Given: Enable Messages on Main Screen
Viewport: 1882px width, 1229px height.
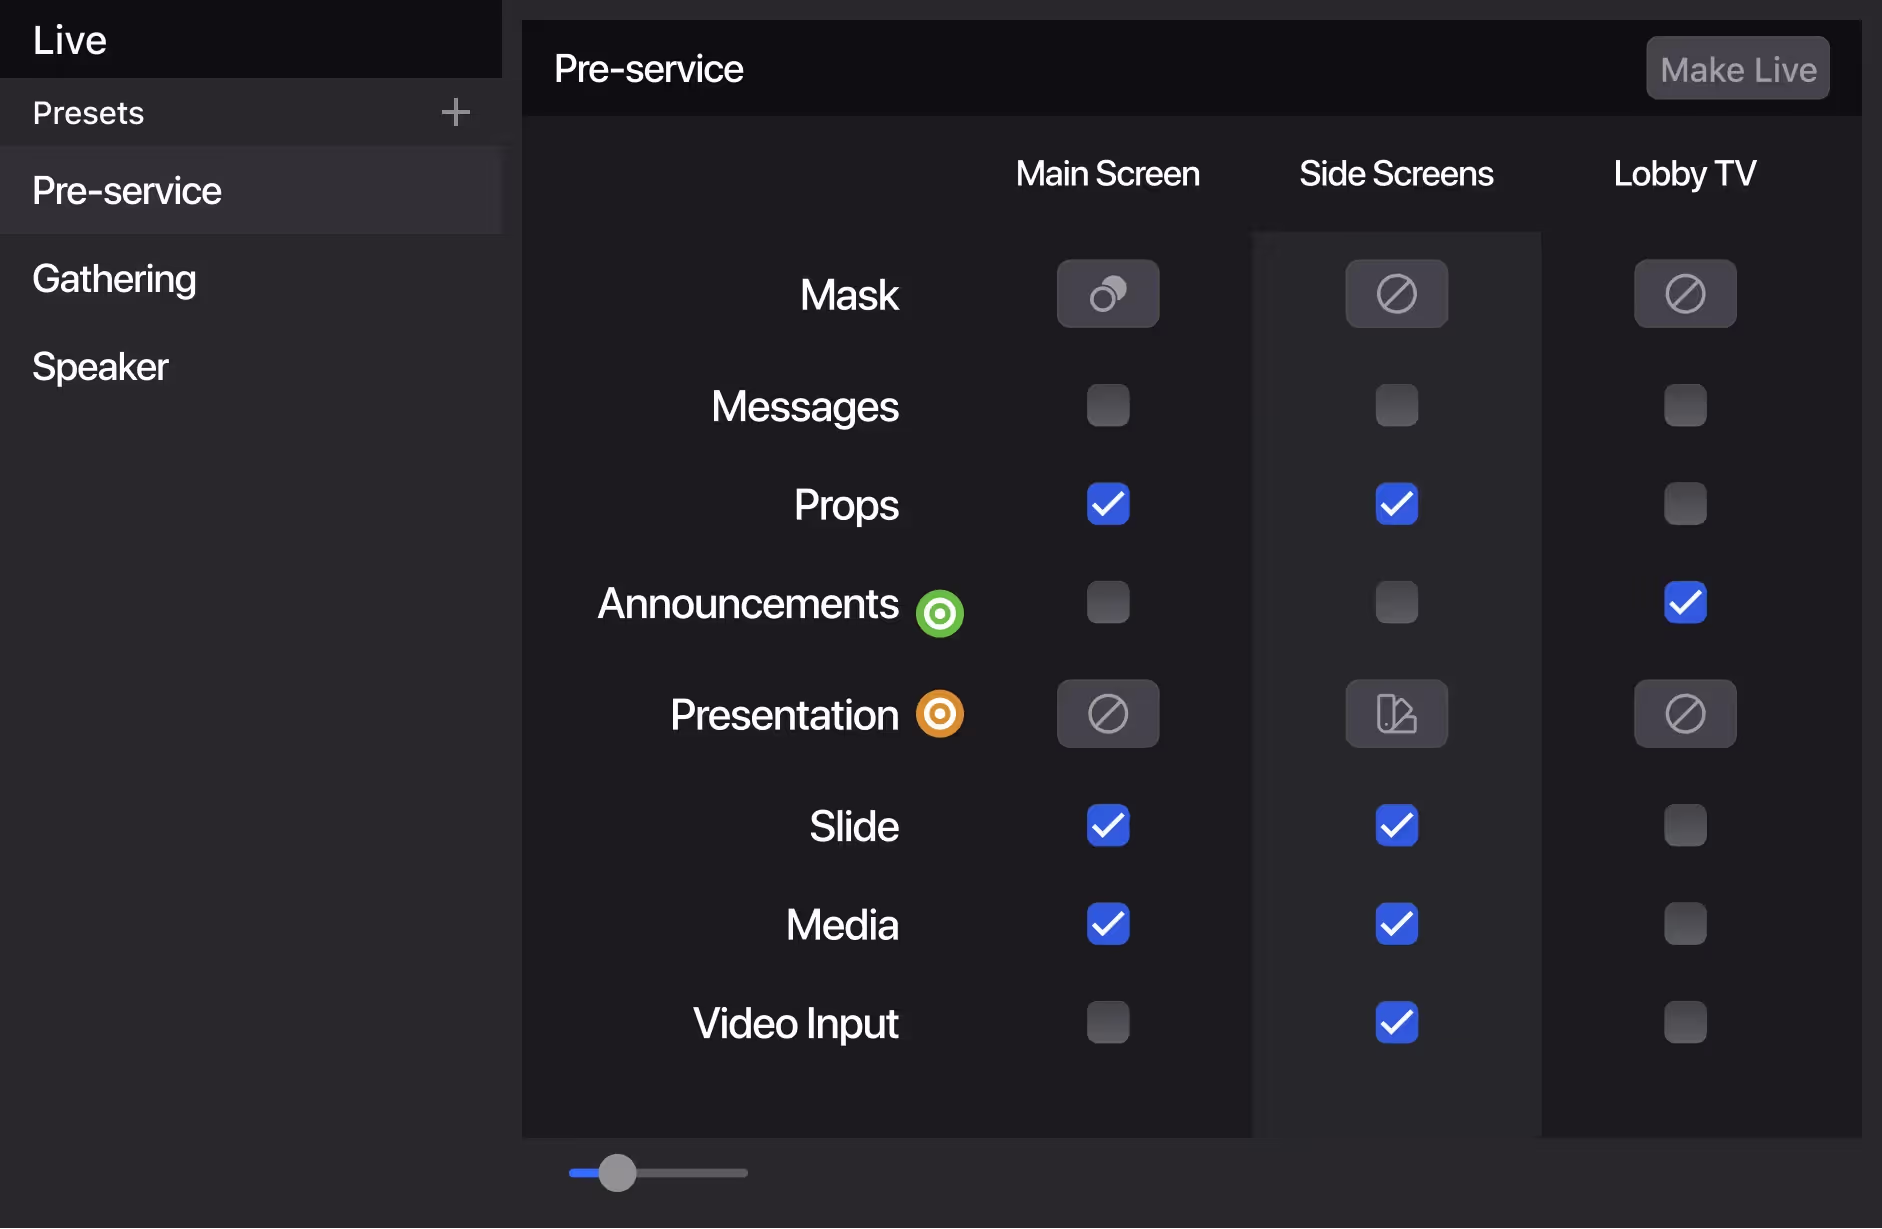Looking at the screenshot, I should point(1107,405).
